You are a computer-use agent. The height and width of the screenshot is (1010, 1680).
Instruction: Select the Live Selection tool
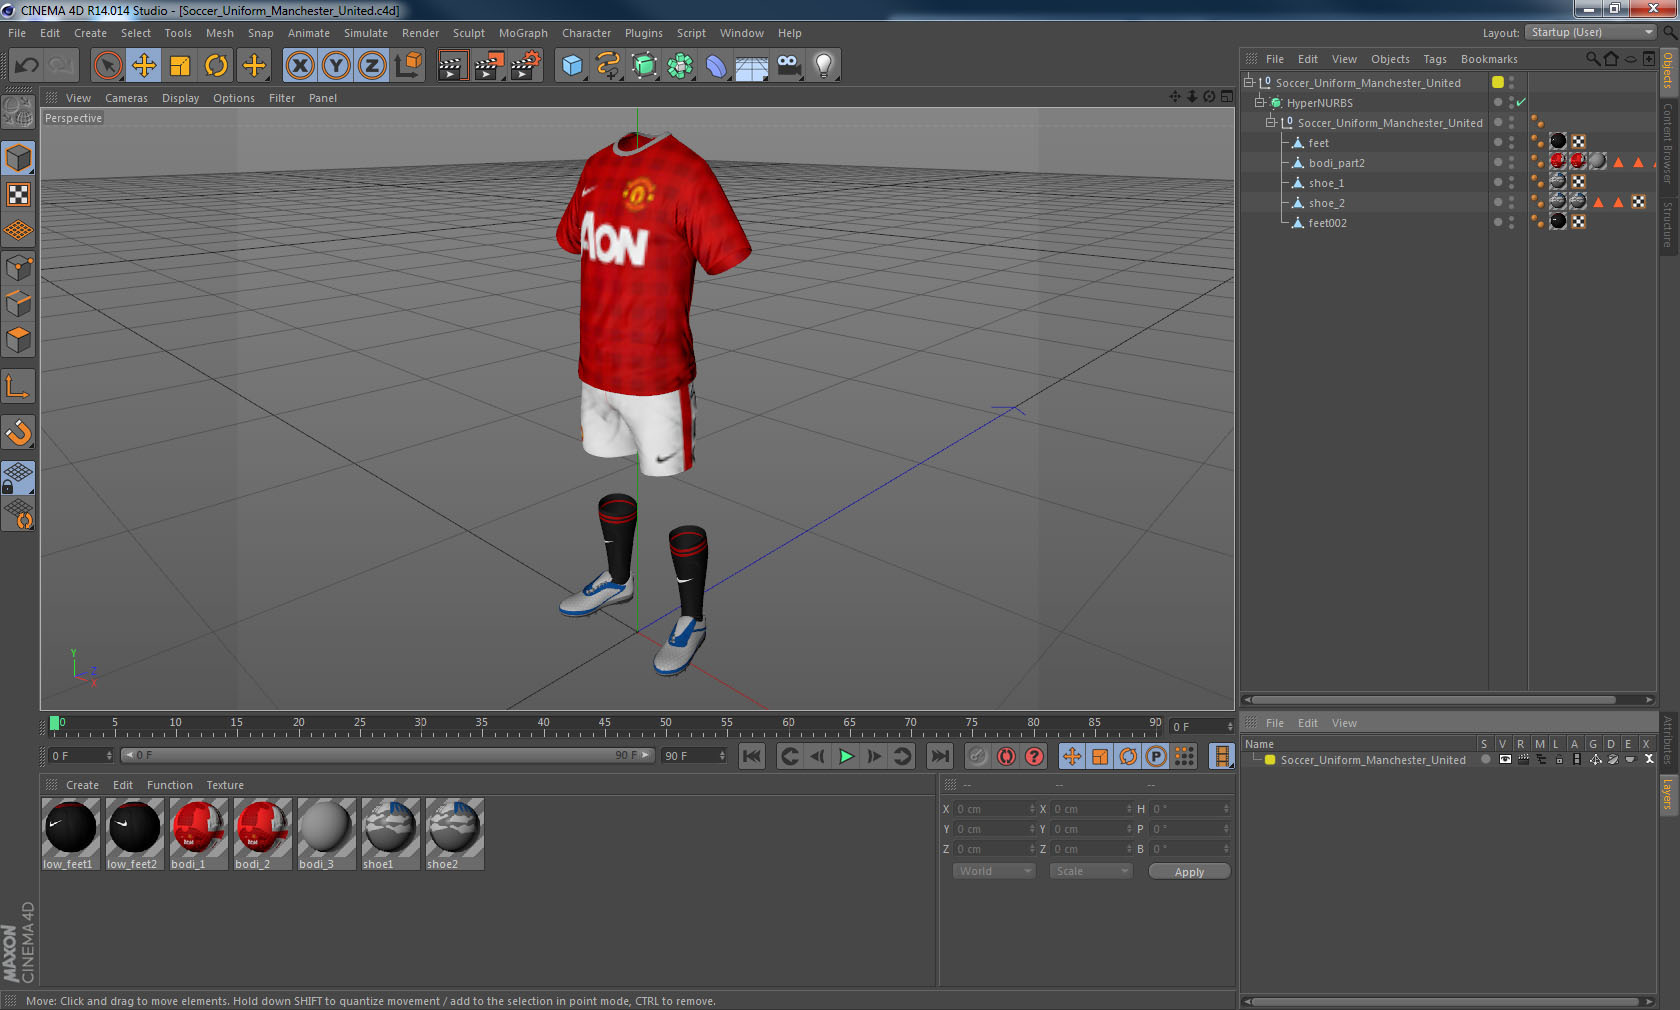pyautogui.click(x=107, y=66)
